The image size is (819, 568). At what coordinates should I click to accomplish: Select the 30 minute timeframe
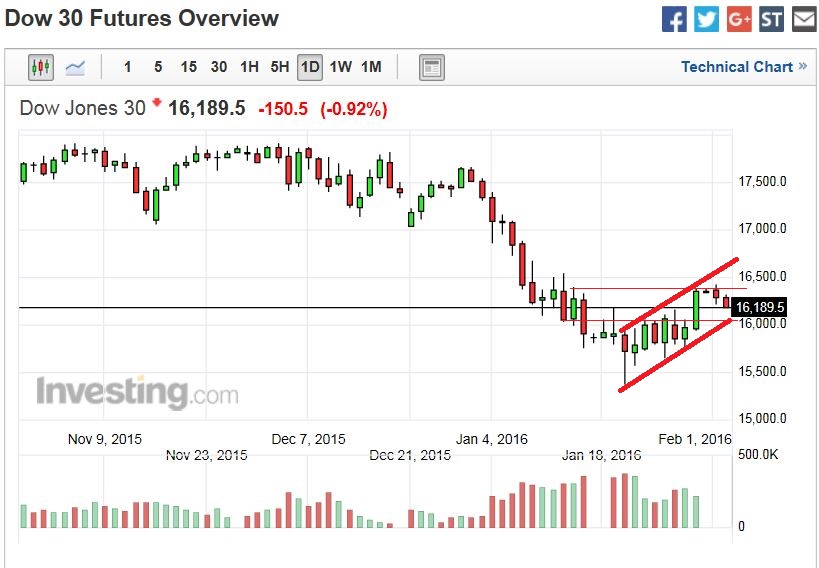tap(219, 68)
